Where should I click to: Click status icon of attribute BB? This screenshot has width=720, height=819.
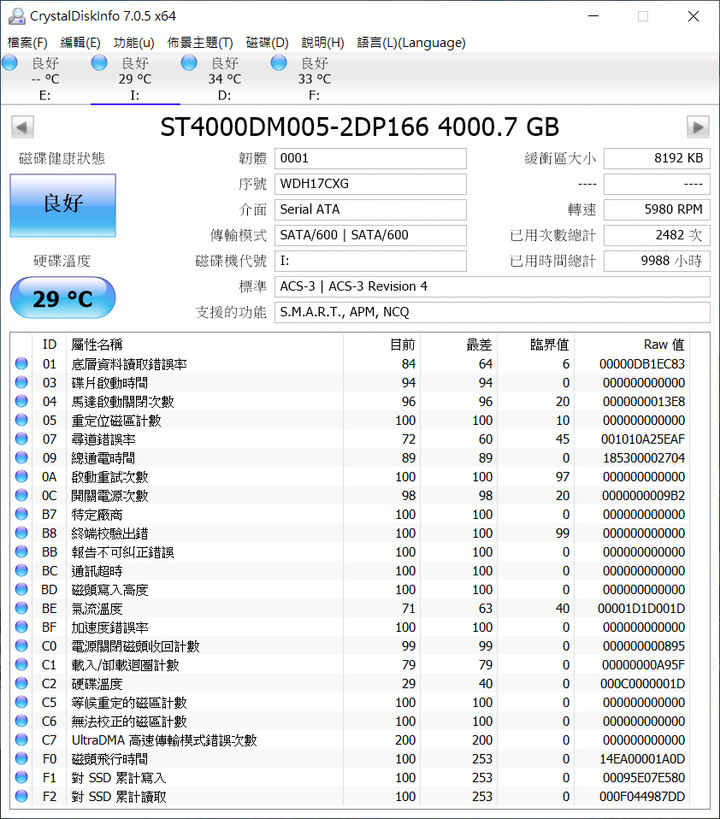pos(21,551)
